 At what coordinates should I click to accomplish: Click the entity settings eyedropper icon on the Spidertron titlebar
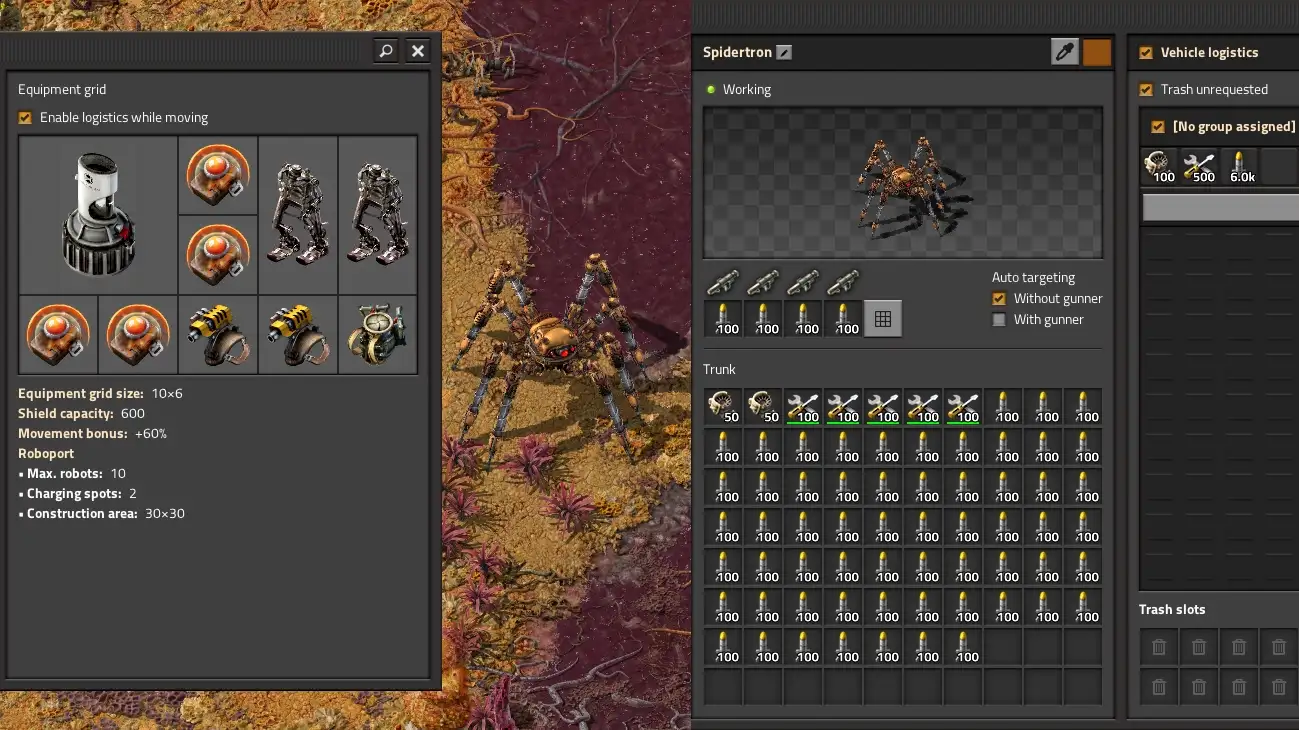tap(1063, 51)
